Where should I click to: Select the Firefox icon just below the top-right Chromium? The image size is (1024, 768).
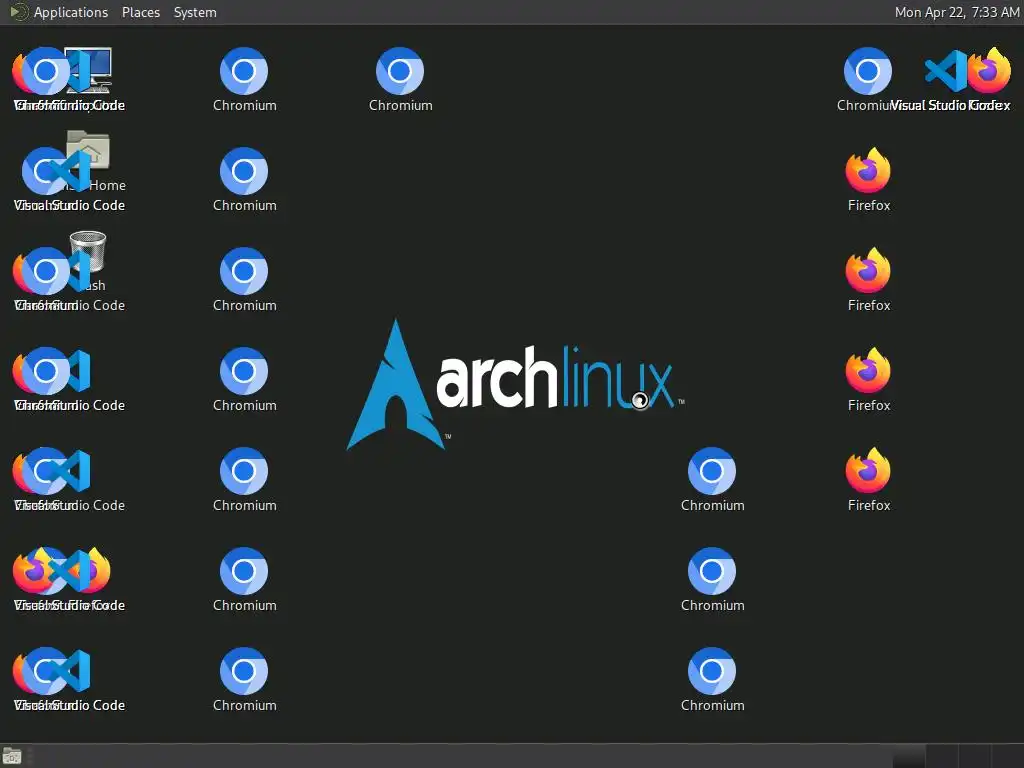point(868,170)
